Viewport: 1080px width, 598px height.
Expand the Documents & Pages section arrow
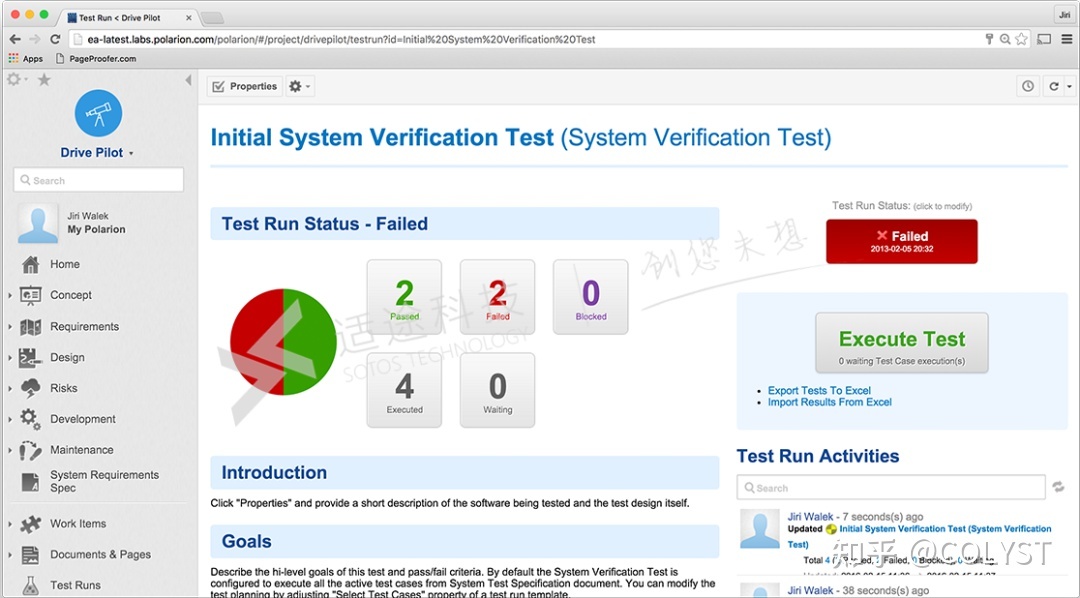click(10, 555)
